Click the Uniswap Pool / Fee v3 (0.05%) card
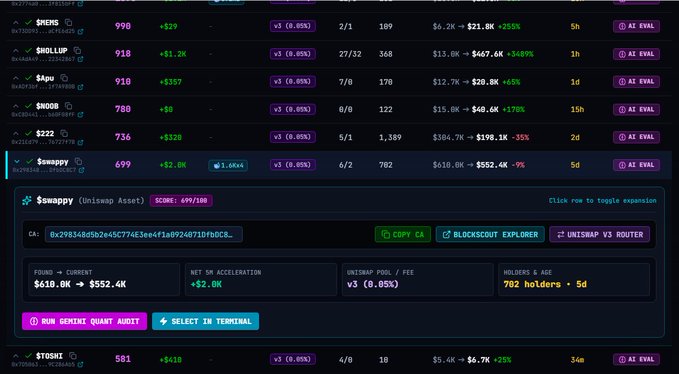 (x=417, y=280)
